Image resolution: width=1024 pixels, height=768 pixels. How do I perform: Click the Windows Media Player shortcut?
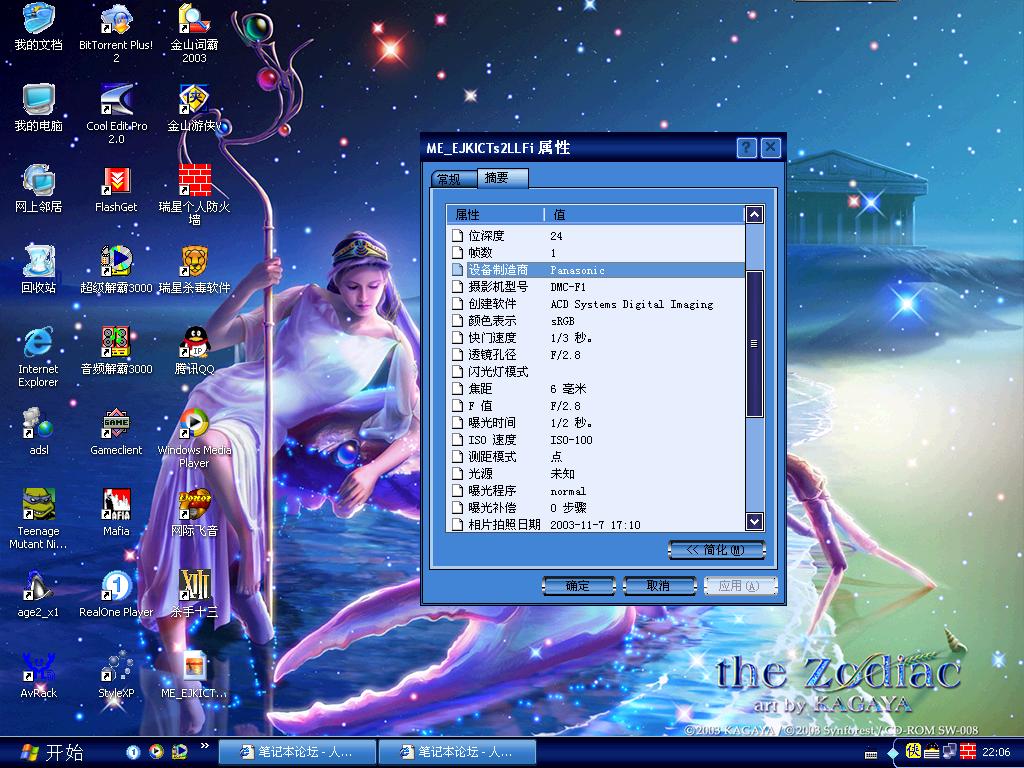[194, 425]
